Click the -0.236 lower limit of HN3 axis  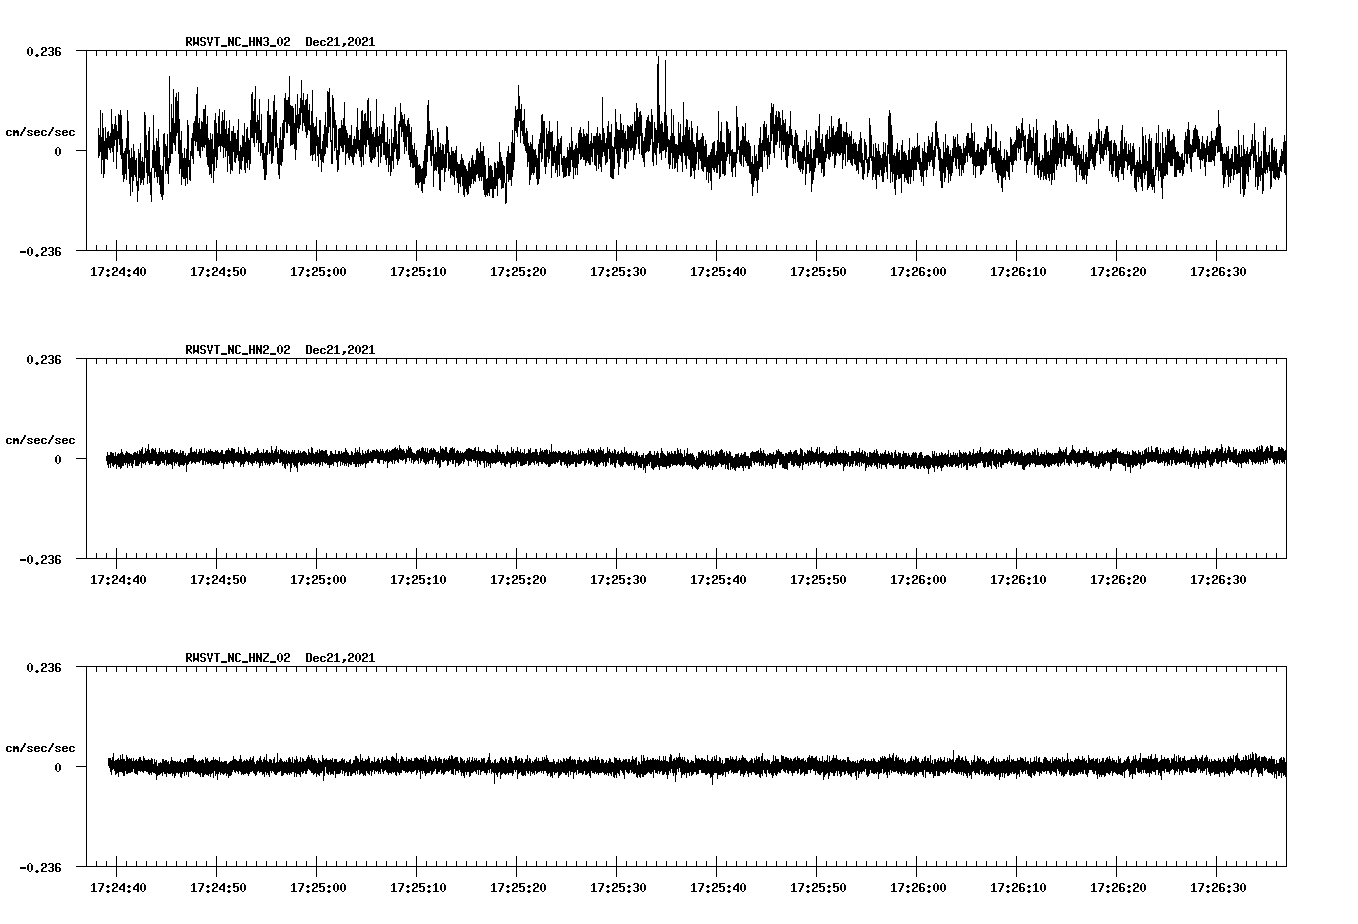pyautogui.click(x=40, y=252)
